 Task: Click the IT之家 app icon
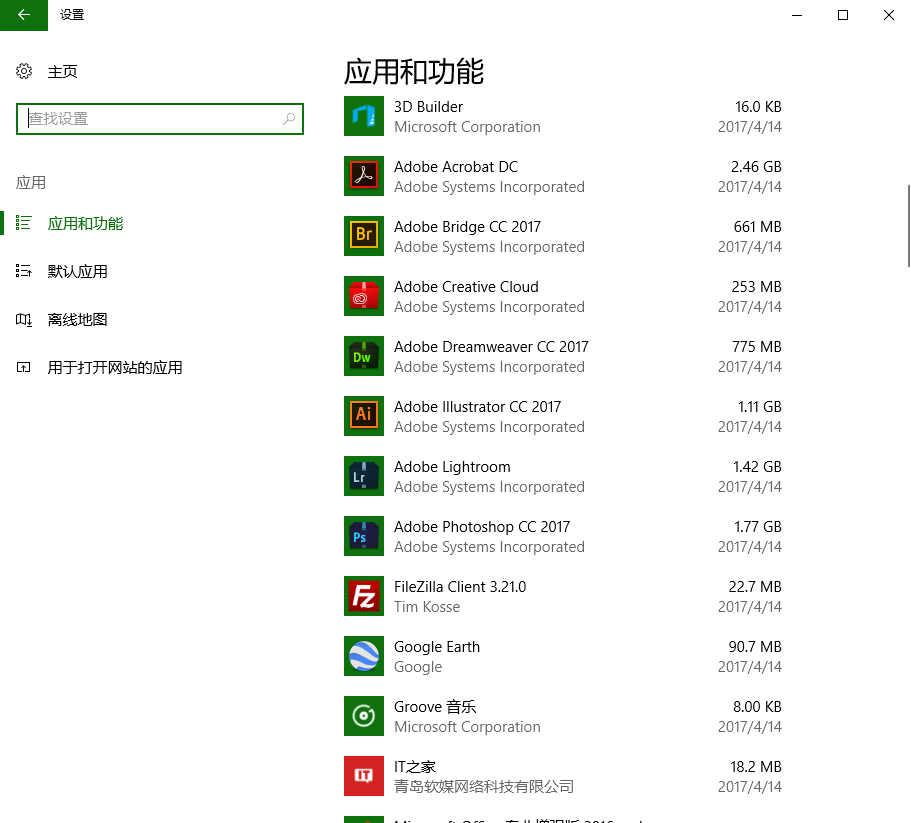pos(363,776)
